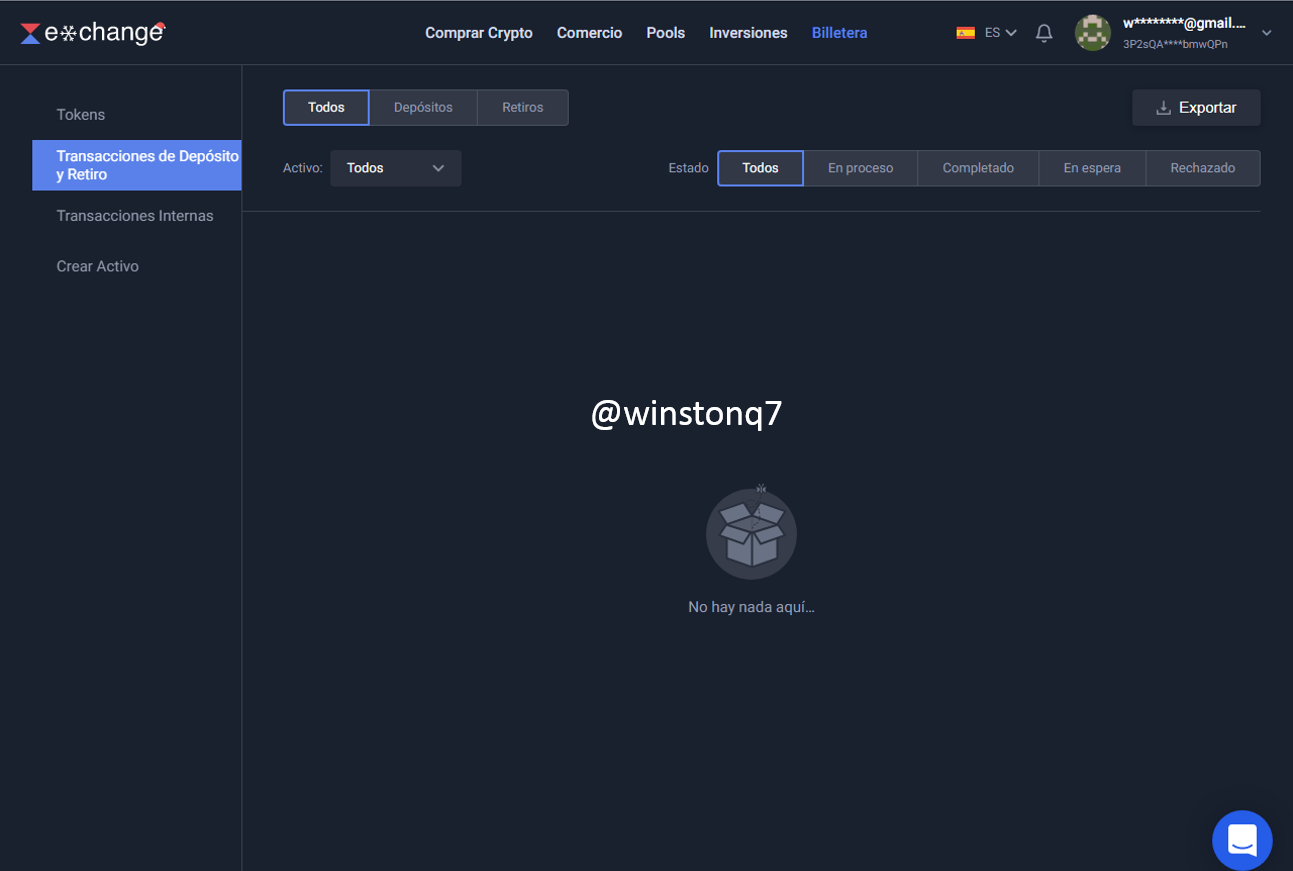This screenshot has height=871, width=1293.
Task: Filter by En espera status
Action: [x=1092, y=168]
